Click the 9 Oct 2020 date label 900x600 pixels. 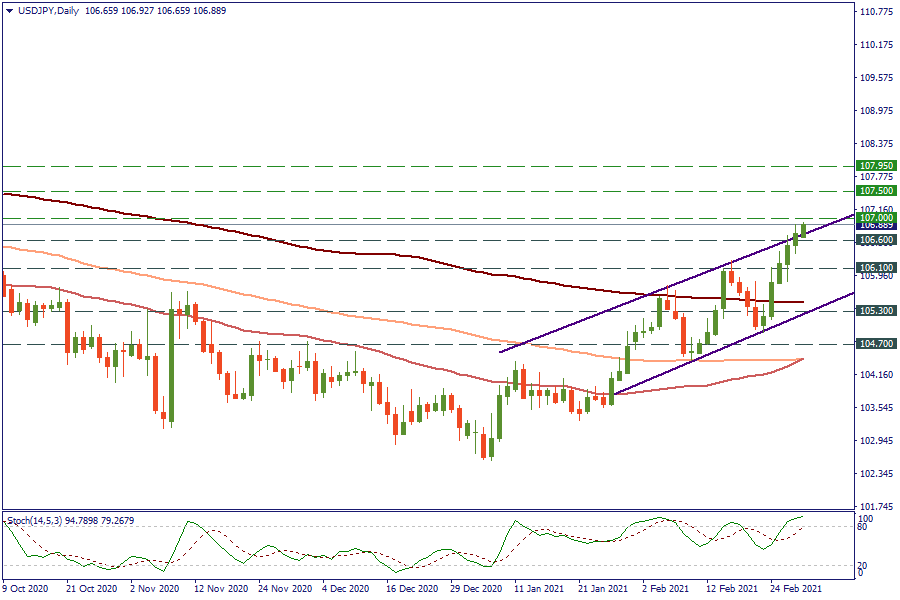pyautogui.click(x=24, y=590)
